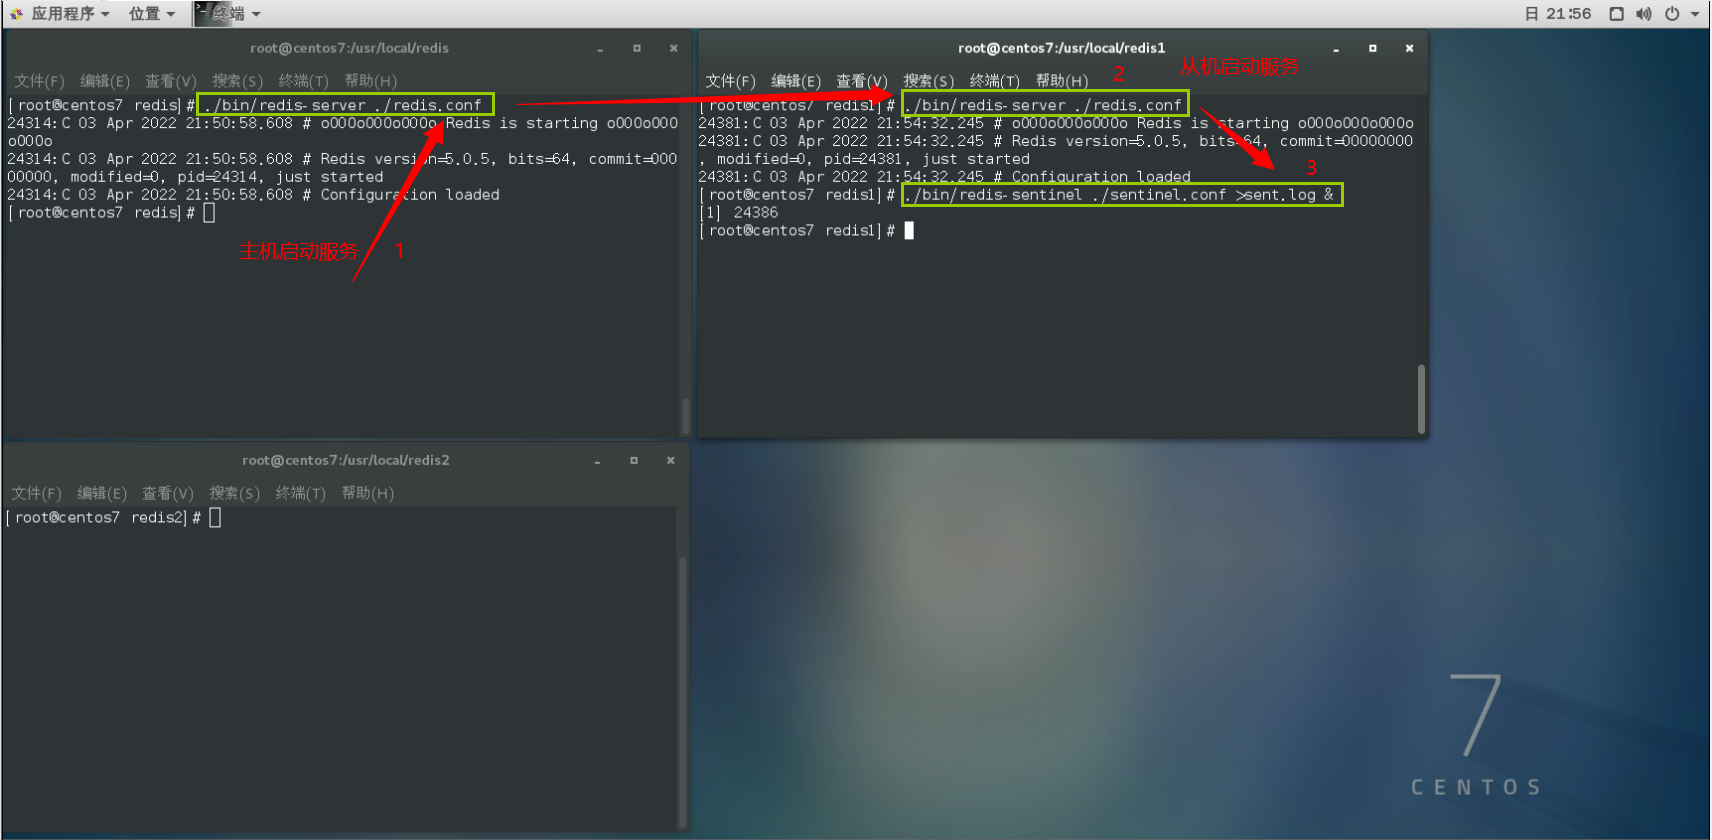The image size is (1712, 840).
Task: Click title bar root@centos7:/usr/local/redis2
Action: pyautogui.click(x=346, y=460)
